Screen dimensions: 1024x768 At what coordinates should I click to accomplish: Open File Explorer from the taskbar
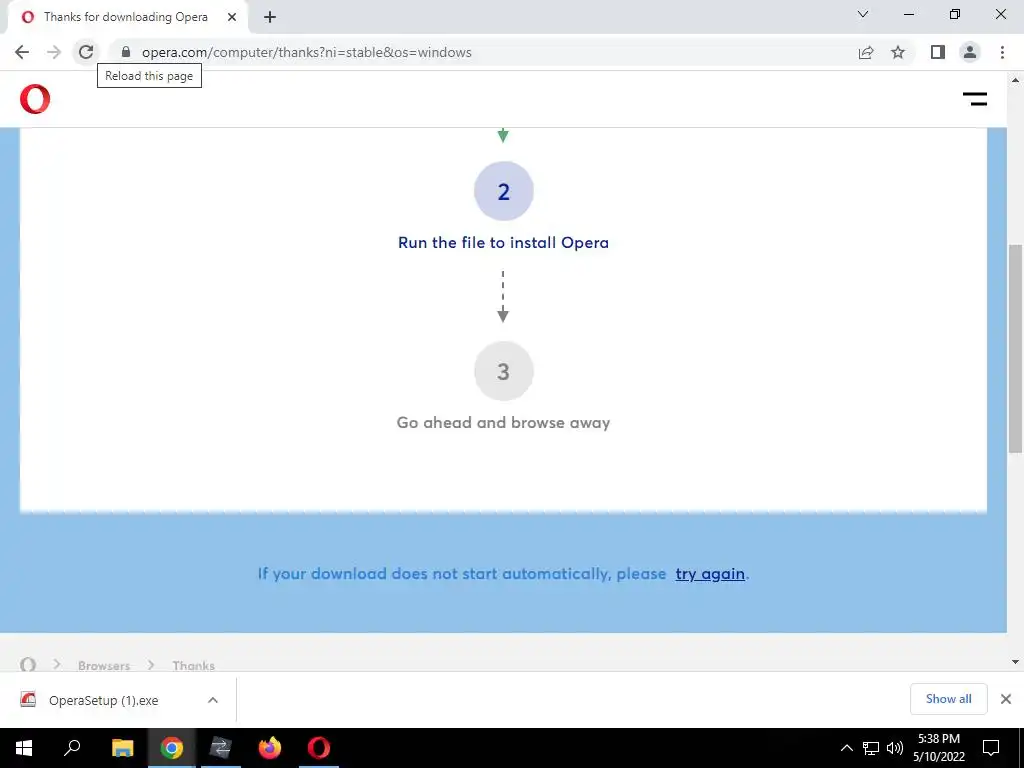click(122, 748)
